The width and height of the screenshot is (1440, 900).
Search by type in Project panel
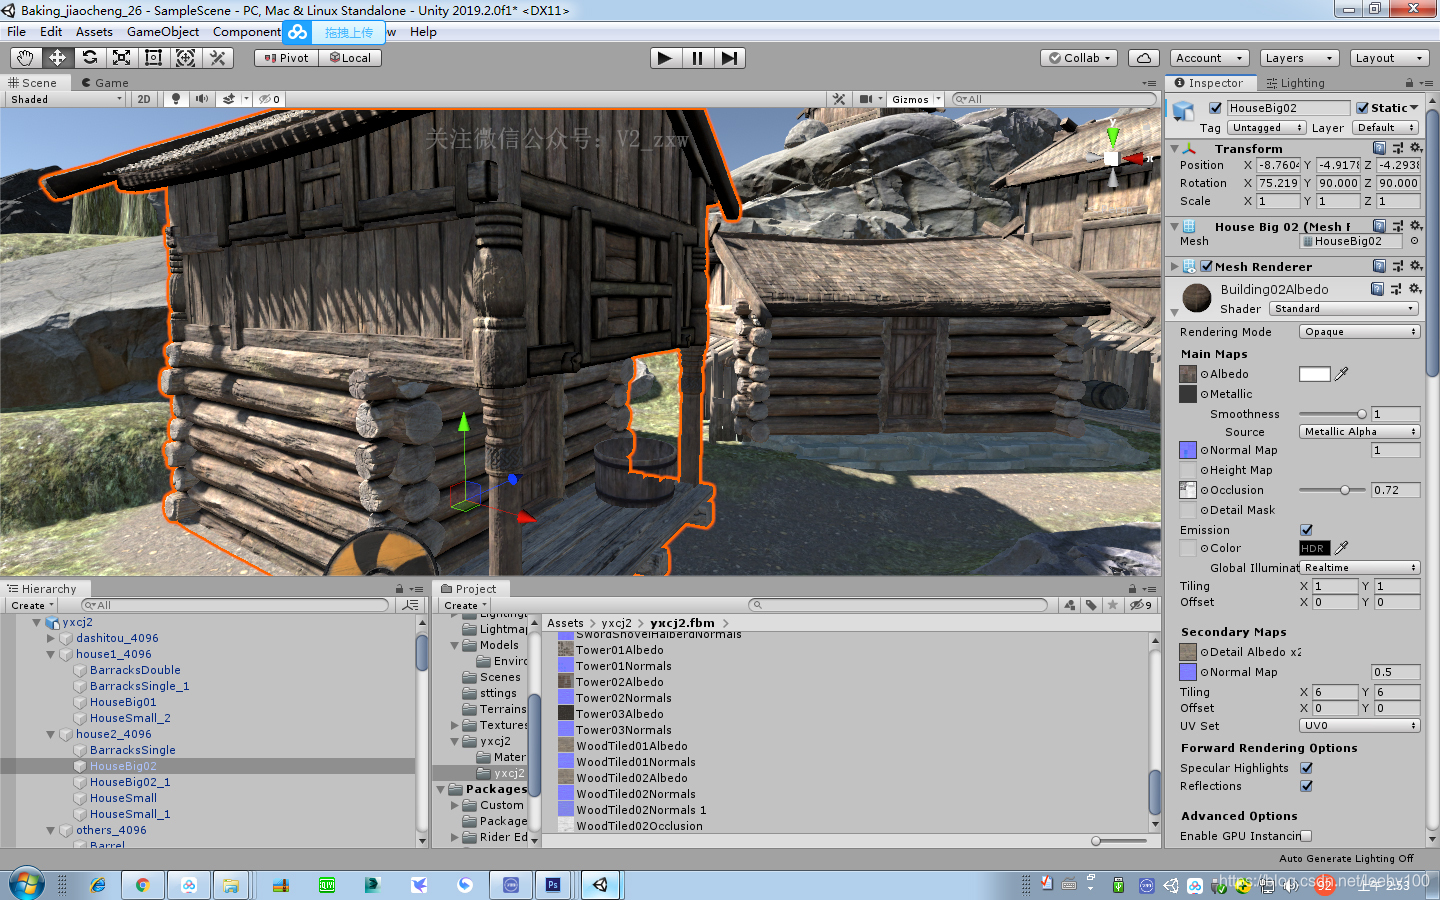(x=1070, y=605)
